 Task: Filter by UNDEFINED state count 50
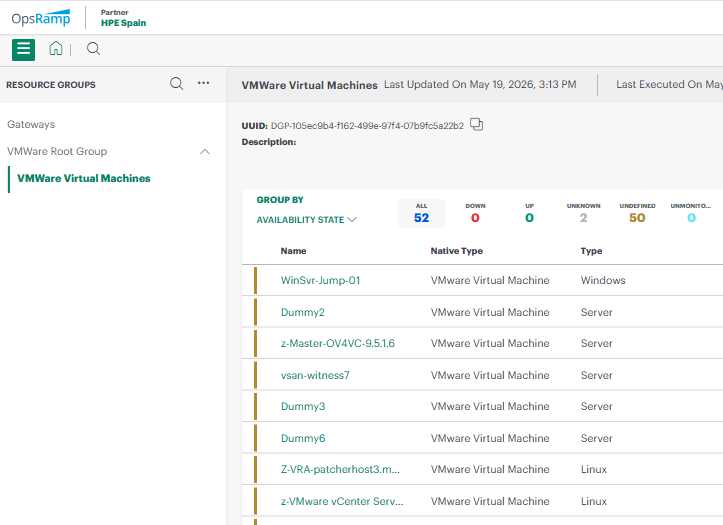click(637, 213)
